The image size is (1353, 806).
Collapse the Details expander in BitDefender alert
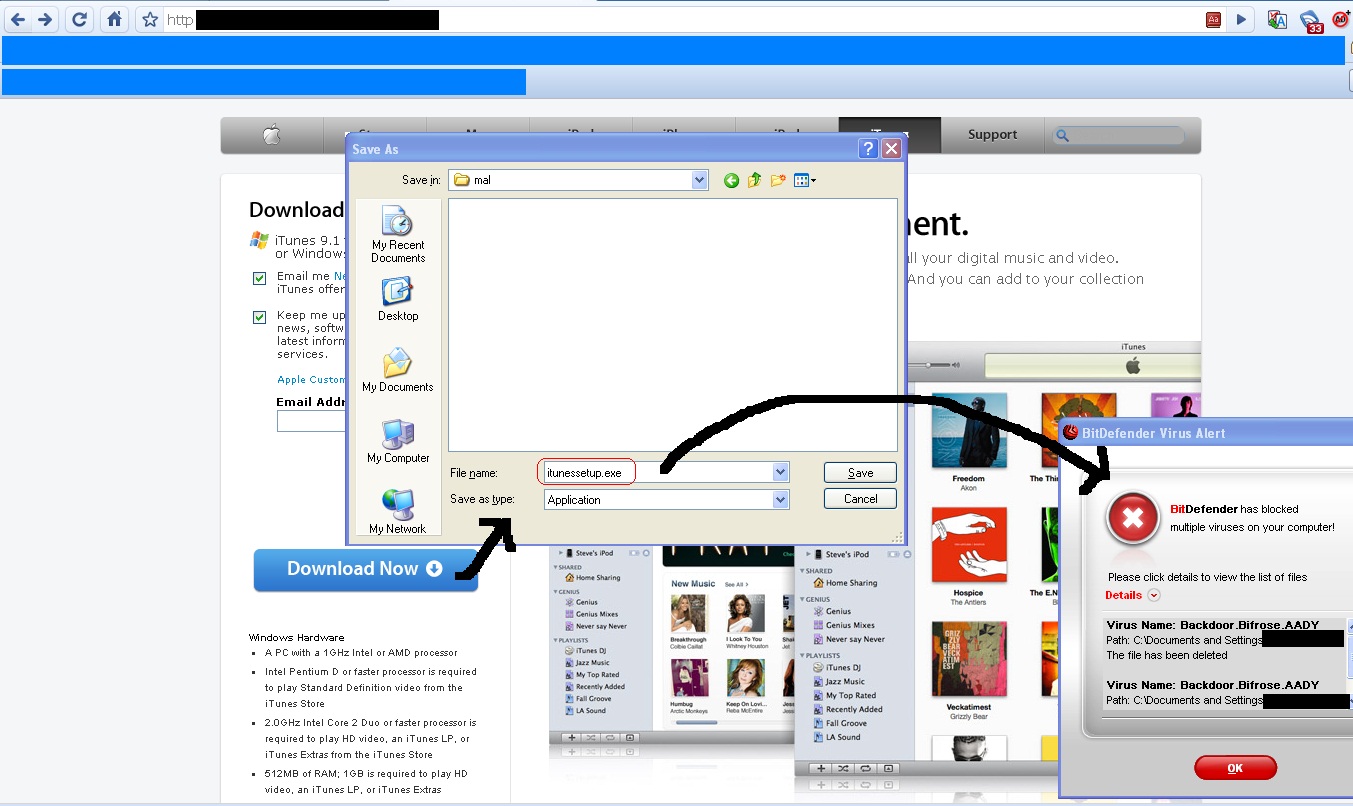coord(1154,595)
